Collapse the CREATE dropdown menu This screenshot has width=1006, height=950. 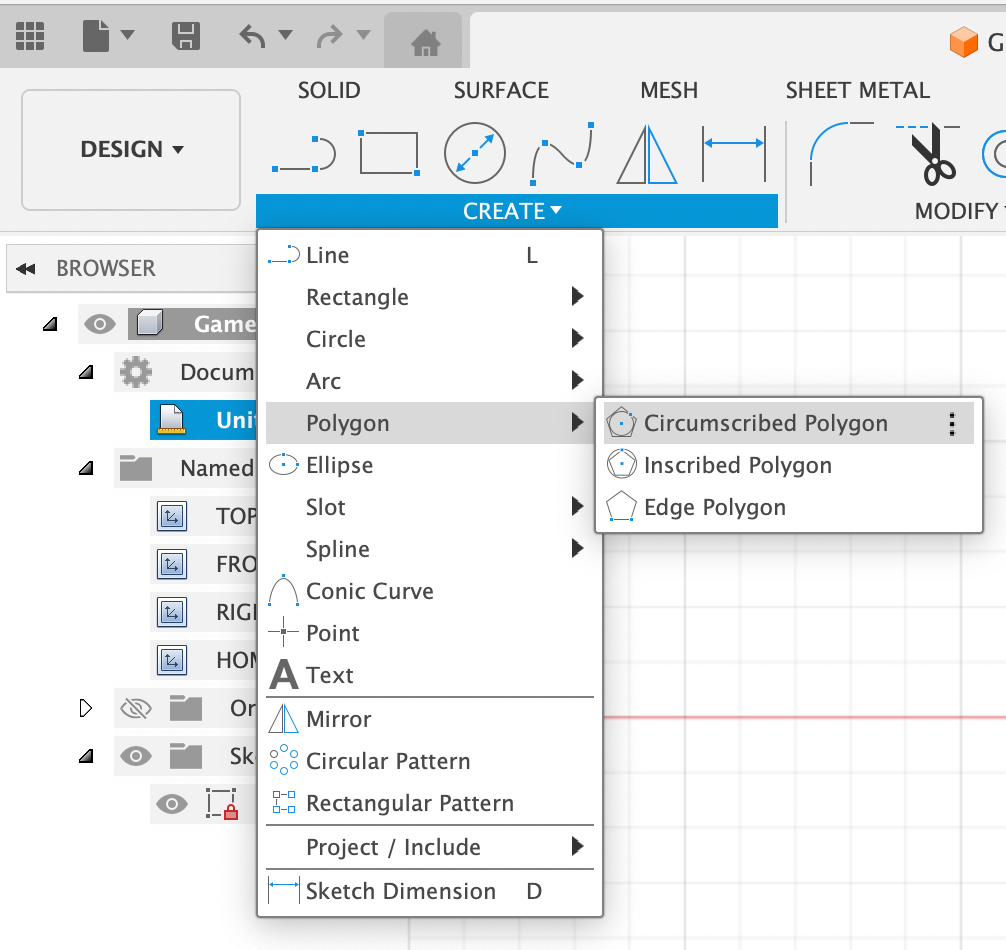click(516, 211)
